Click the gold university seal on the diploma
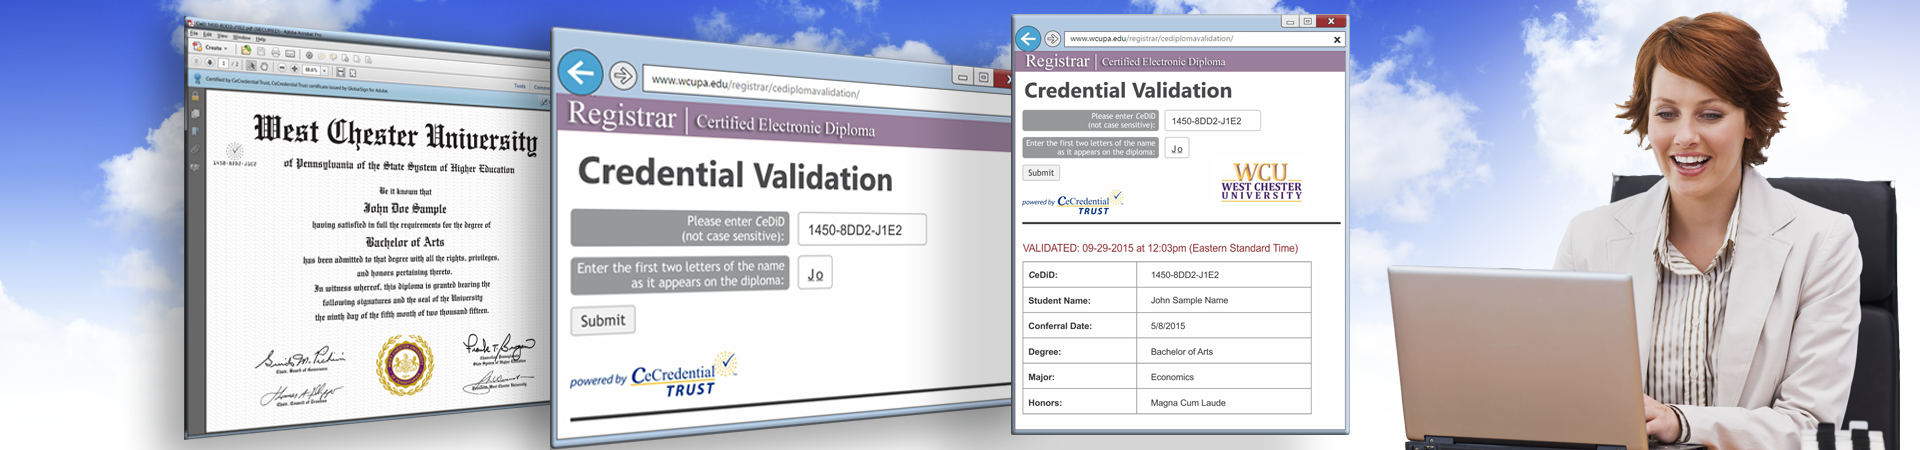This screenshot has width=1920, height=450. [405, 364]
